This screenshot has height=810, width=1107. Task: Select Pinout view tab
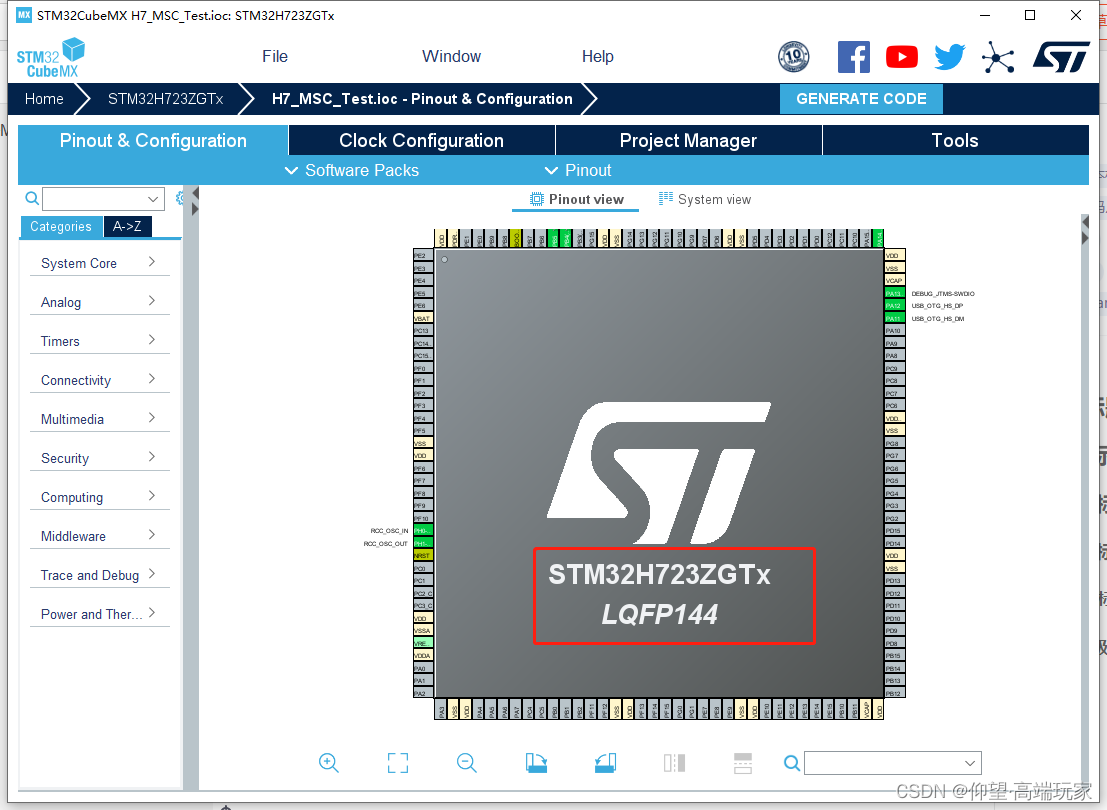click(576, 199)
